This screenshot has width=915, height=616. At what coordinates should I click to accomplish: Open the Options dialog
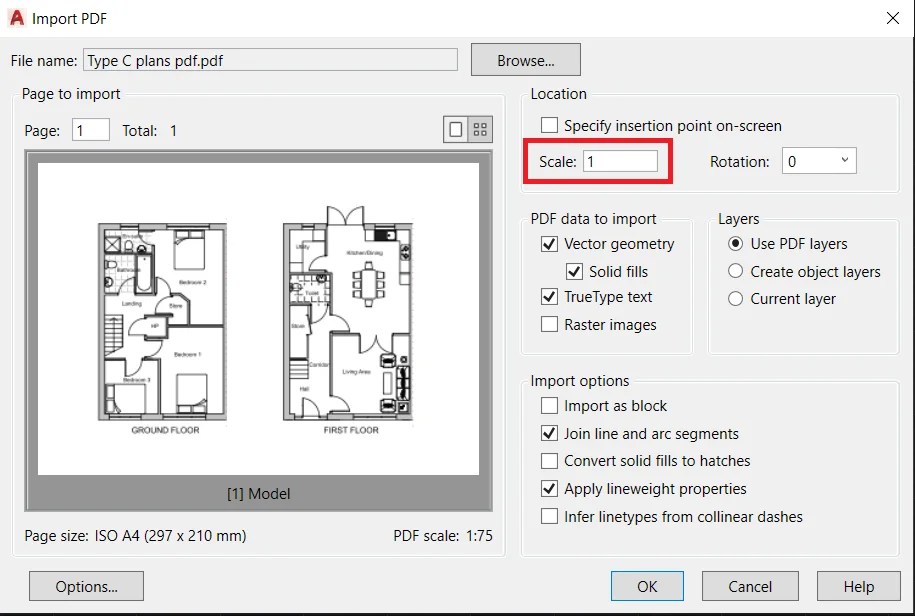(x=85, y=585)
